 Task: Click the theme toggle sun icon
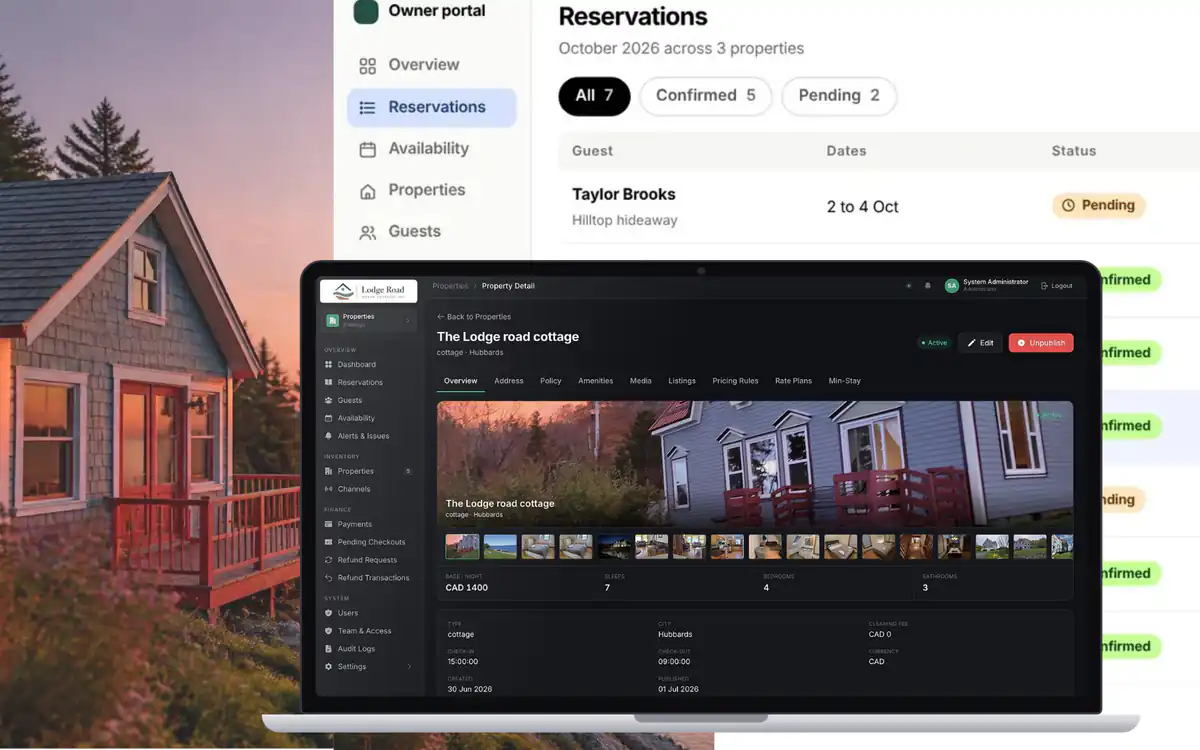908,286
